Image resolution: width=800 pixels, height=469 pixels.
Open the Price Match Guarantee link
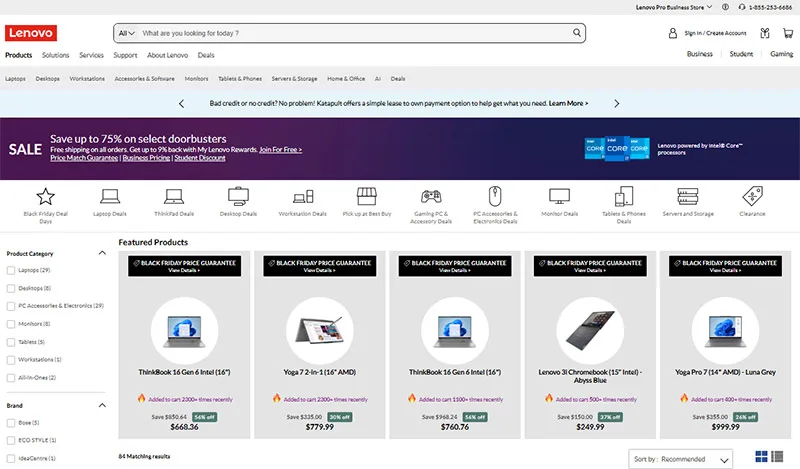coord(84,158)
